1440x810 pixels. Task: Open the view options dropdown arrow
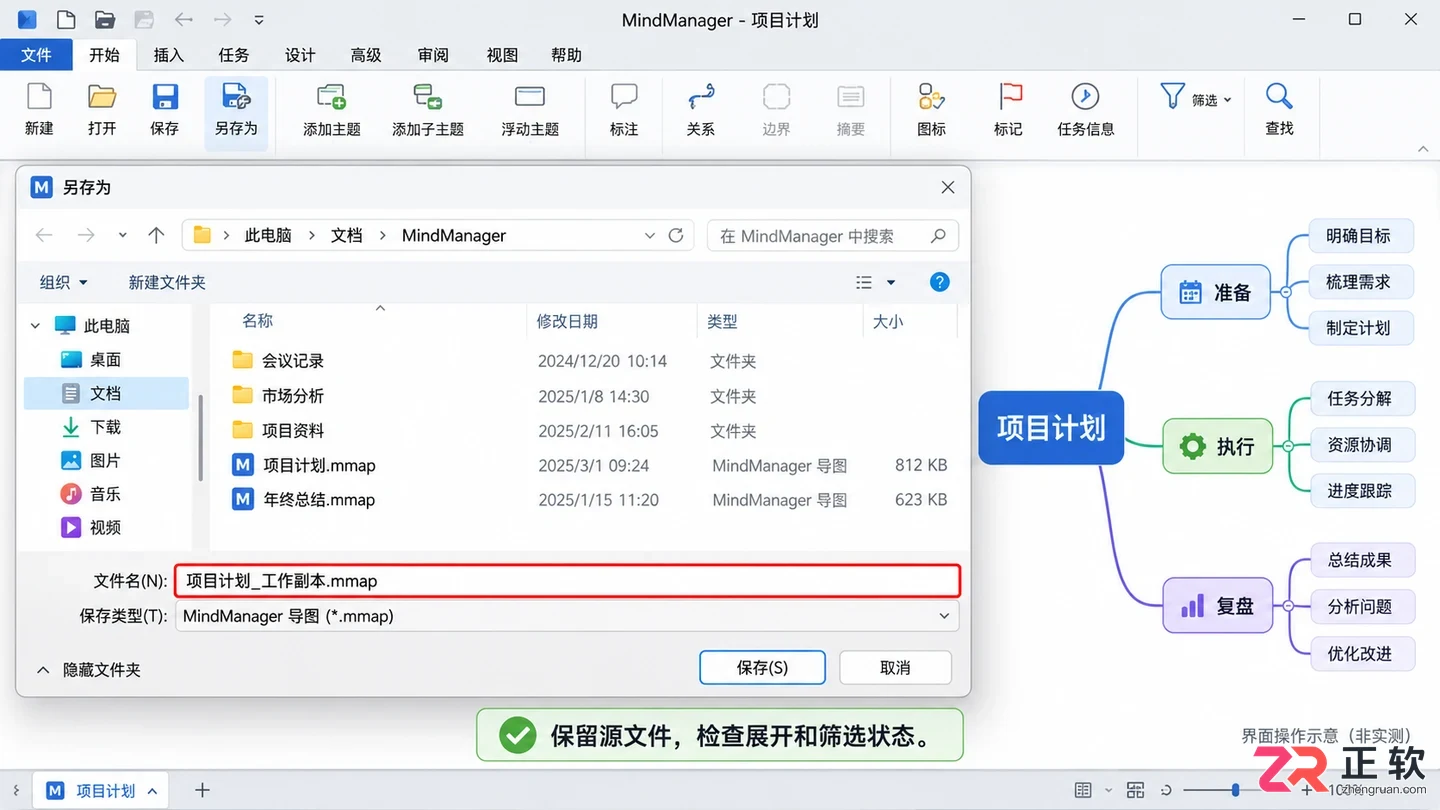tap(891, 283)
